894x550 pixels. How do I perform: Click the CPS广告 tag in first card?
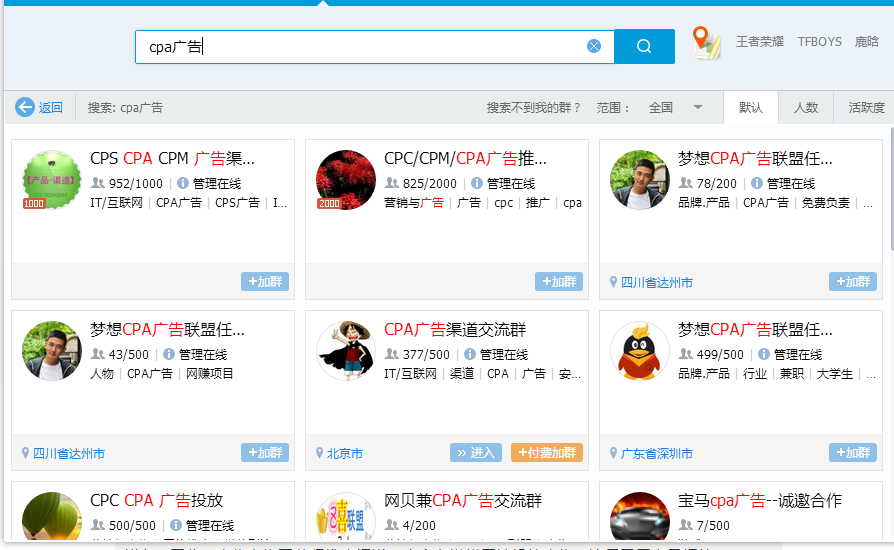pyautogui.click(x=237, y=203)
